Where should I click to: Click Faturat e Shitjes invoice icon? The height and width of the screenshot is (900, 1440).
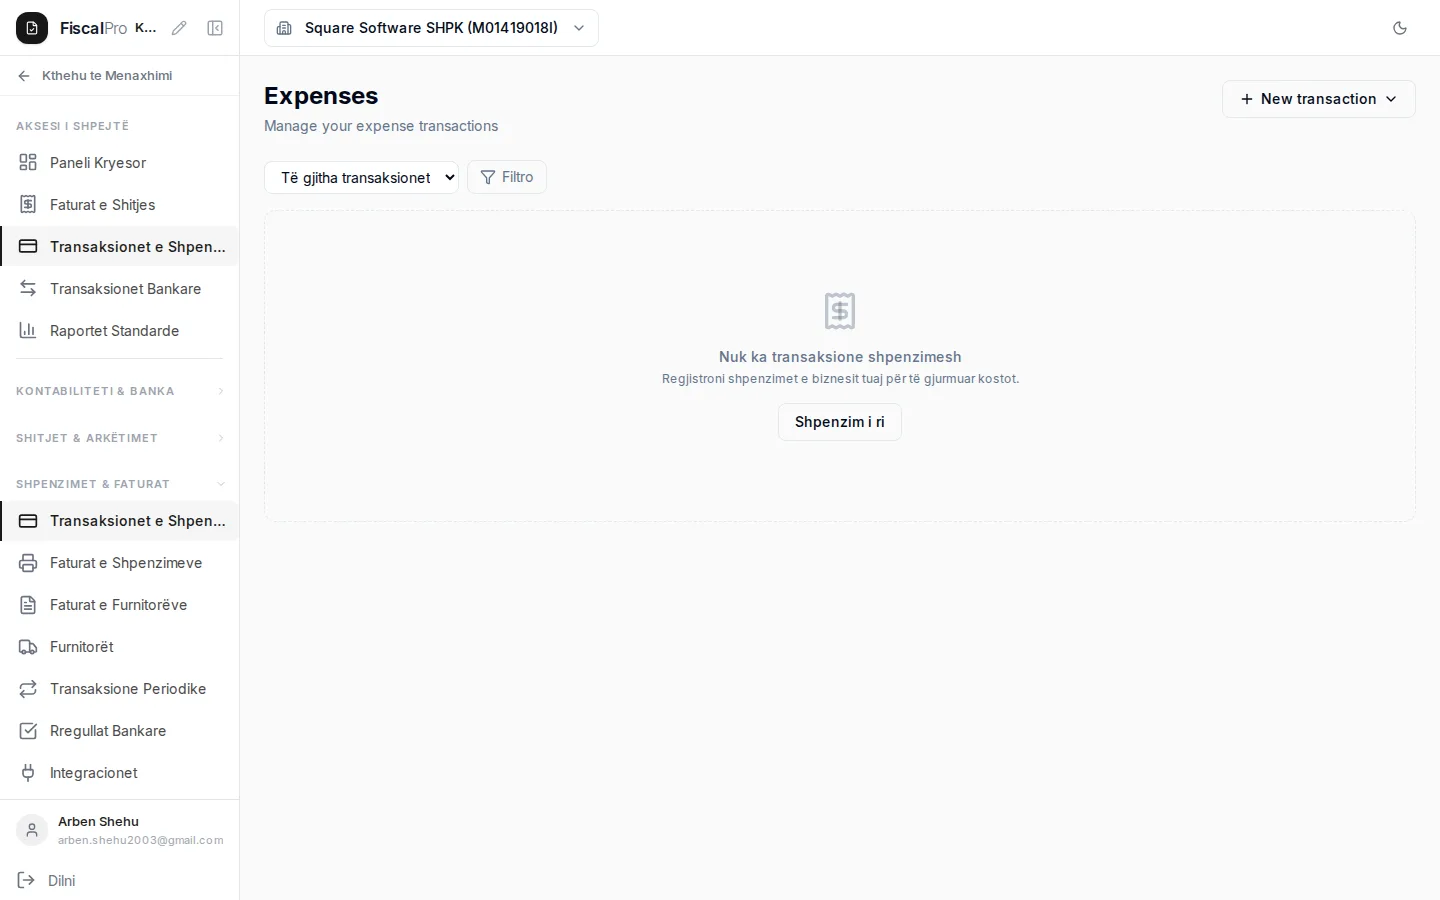tap(28, 205)
